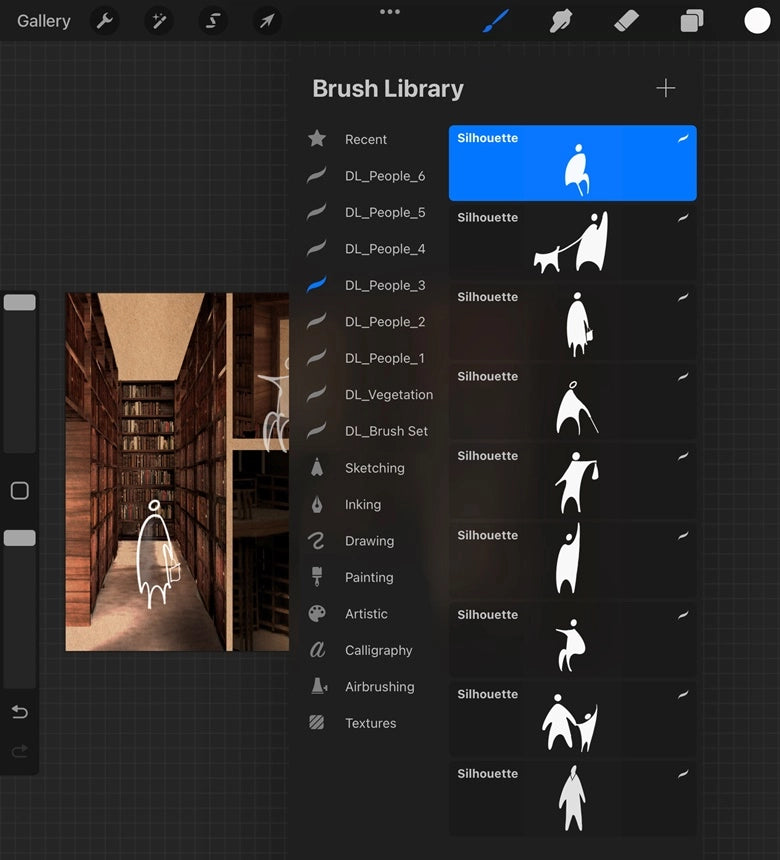Select the Eraser tool

(626, 21)
